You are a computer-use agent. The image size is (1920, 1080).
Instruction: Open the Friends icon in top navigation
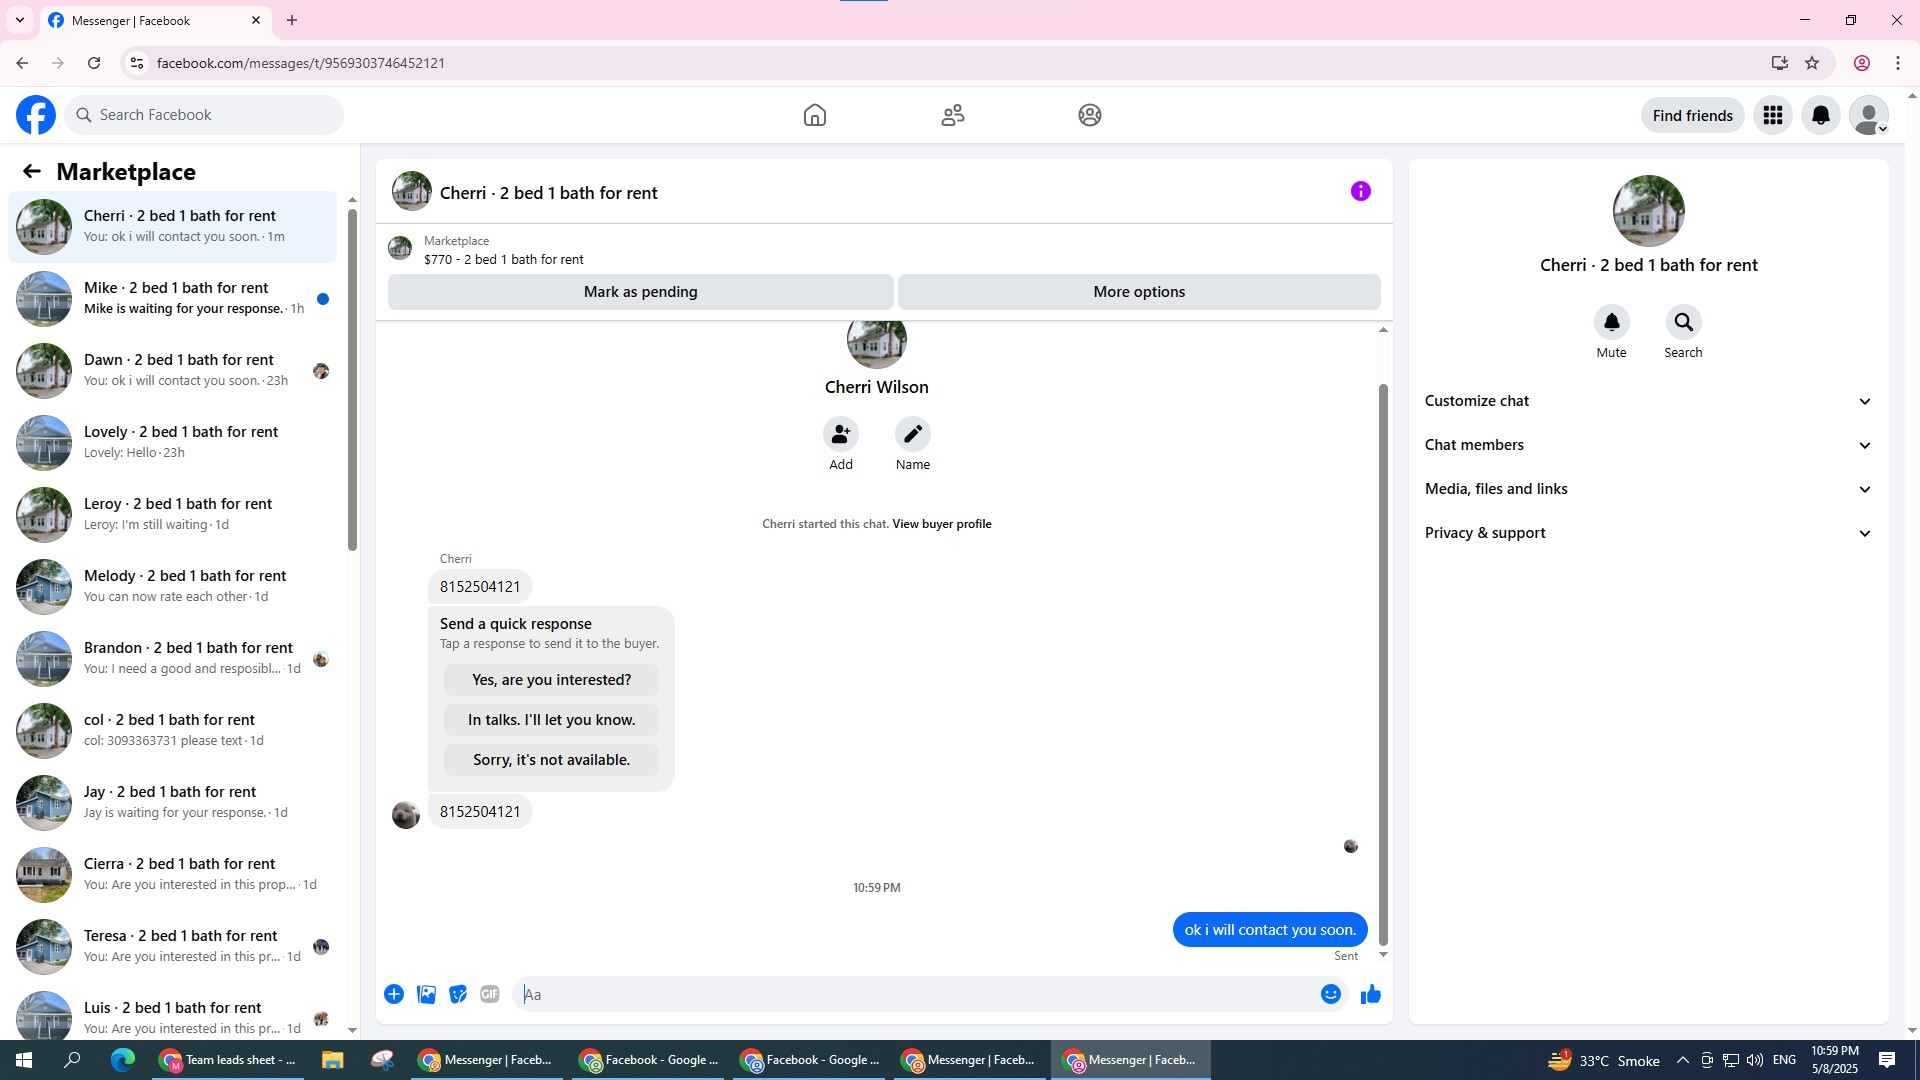coord(953,115)
